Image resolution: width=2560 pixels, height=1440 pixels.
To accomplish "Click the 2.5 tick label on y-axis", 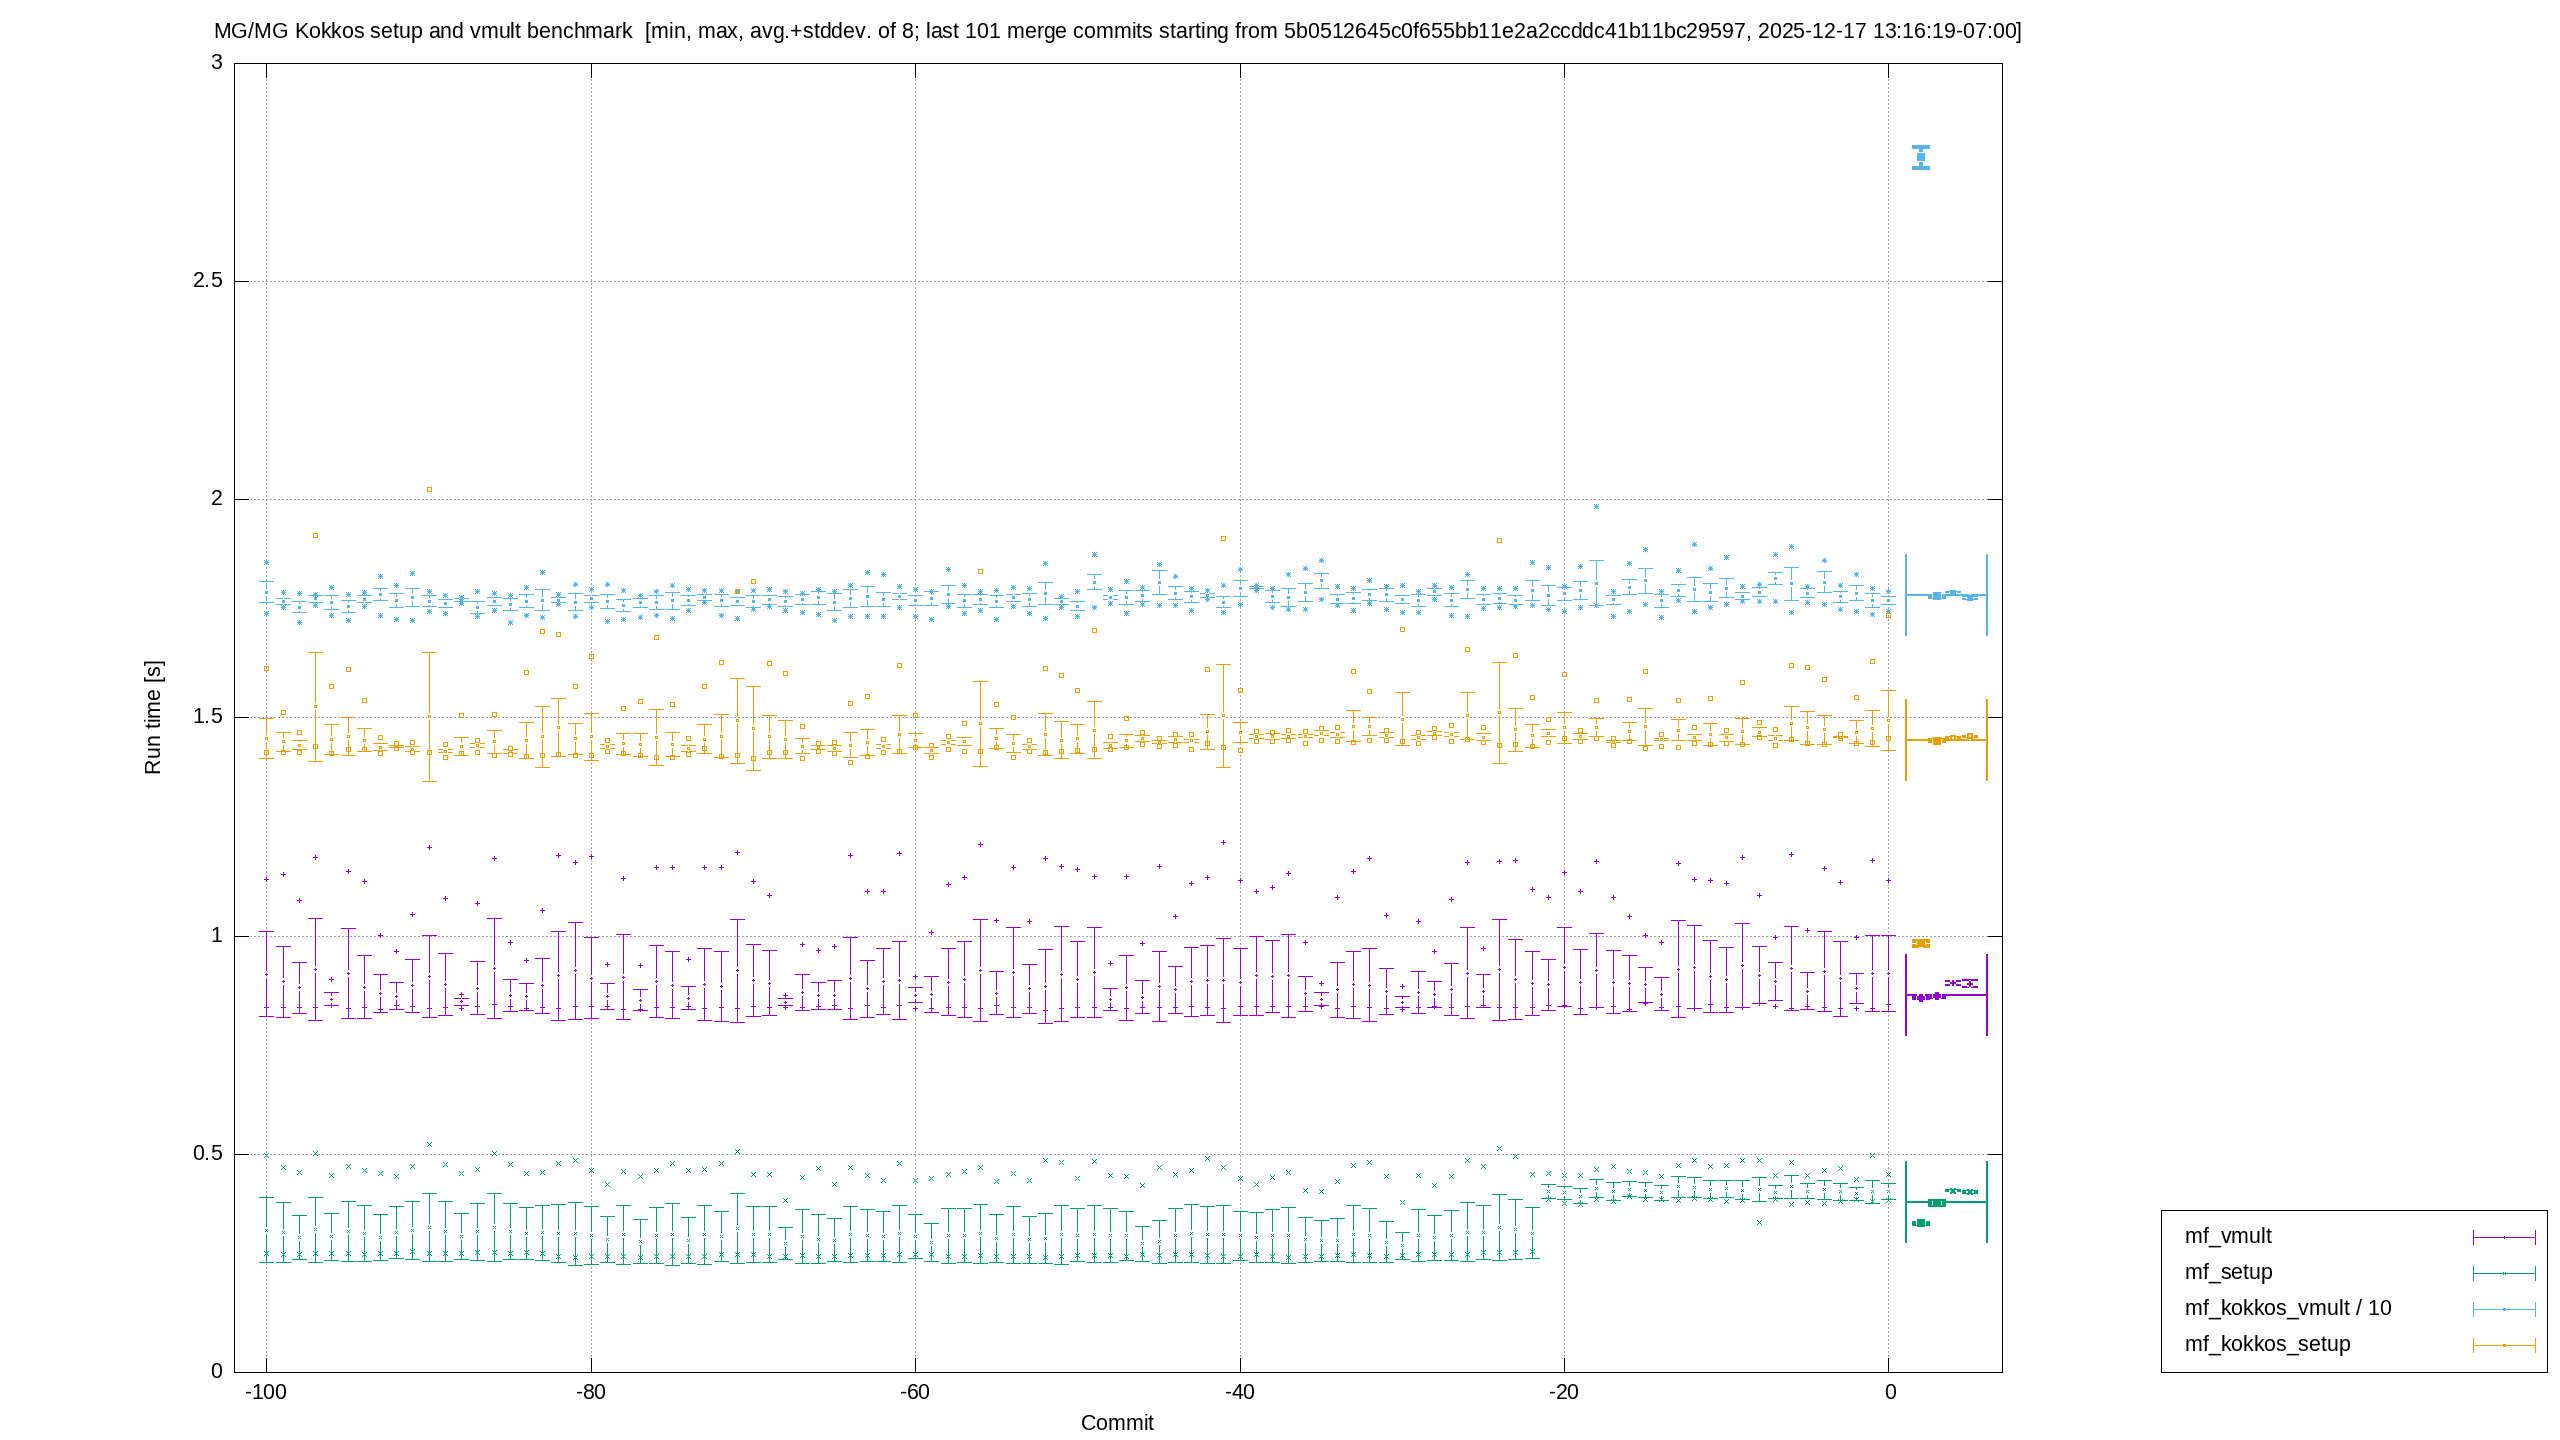I will pos(208,280).
